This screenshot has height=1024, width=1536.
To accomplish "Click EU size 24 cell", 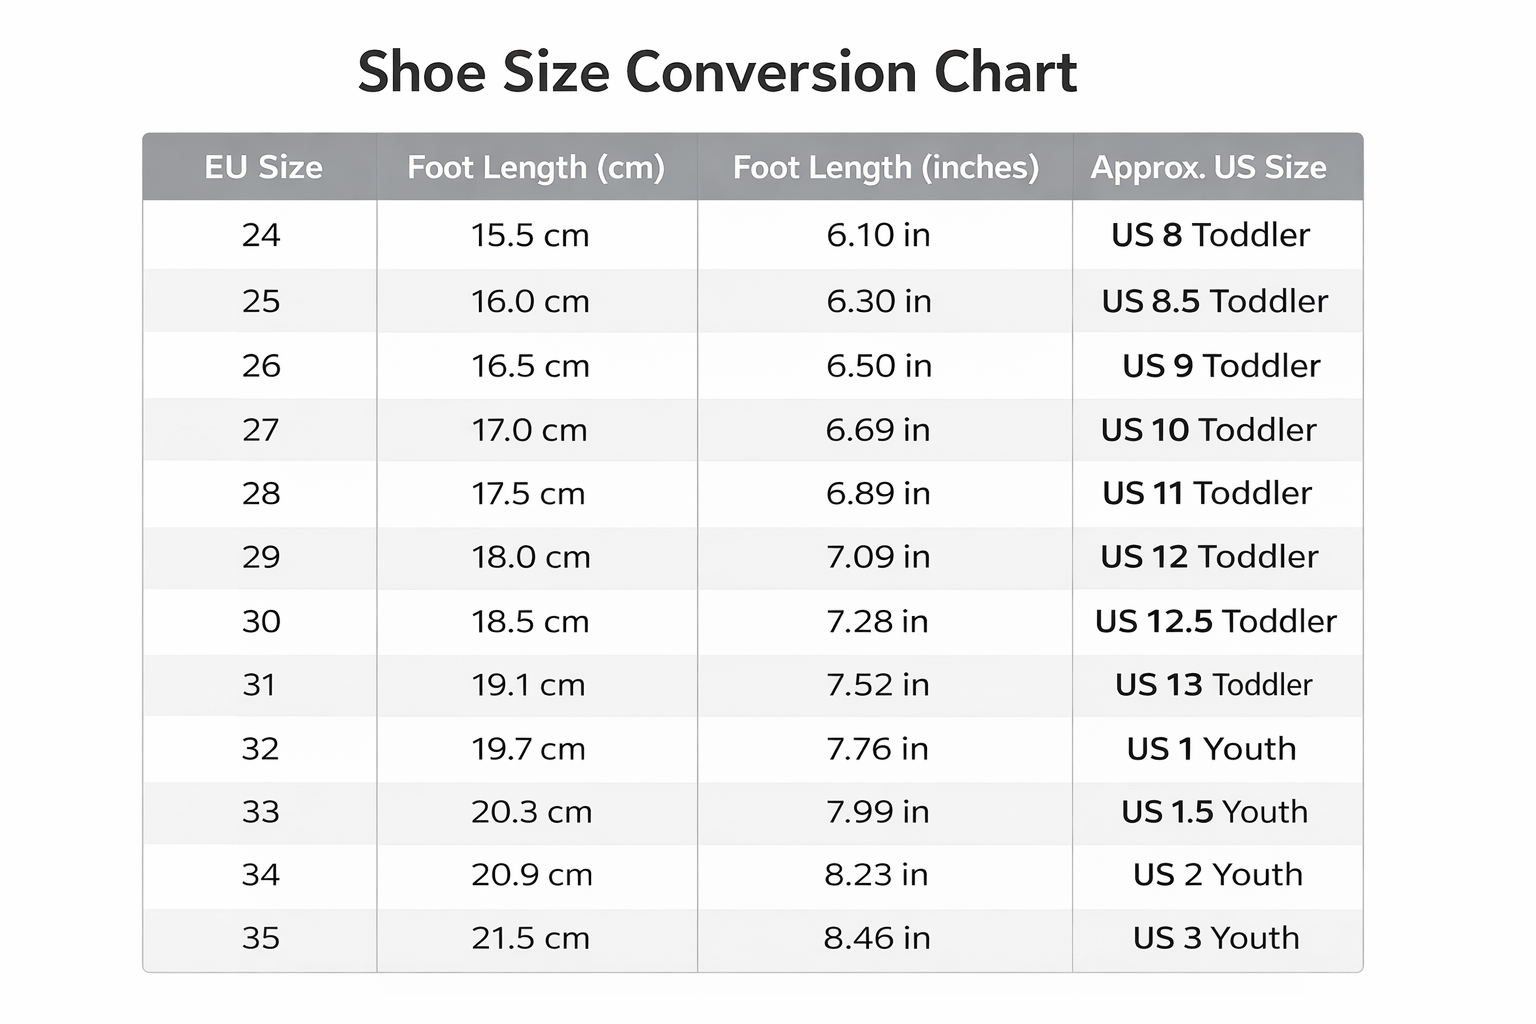I will (x=261, y=235).
